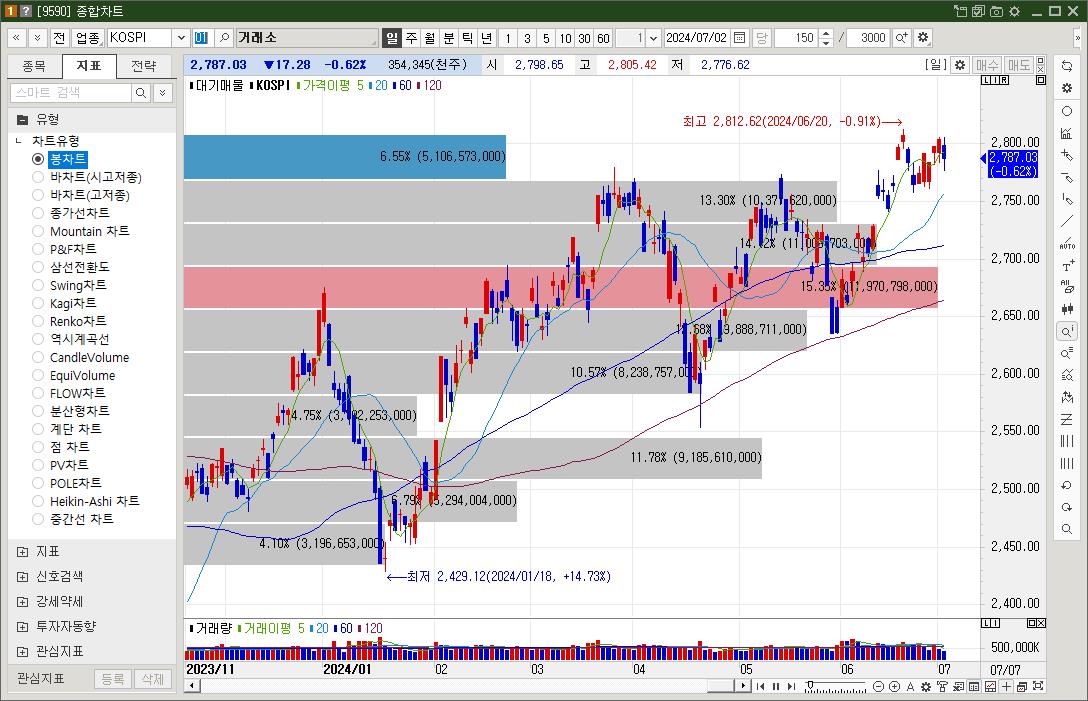
Task: Click the 매수 buy button
Action: 987,65
